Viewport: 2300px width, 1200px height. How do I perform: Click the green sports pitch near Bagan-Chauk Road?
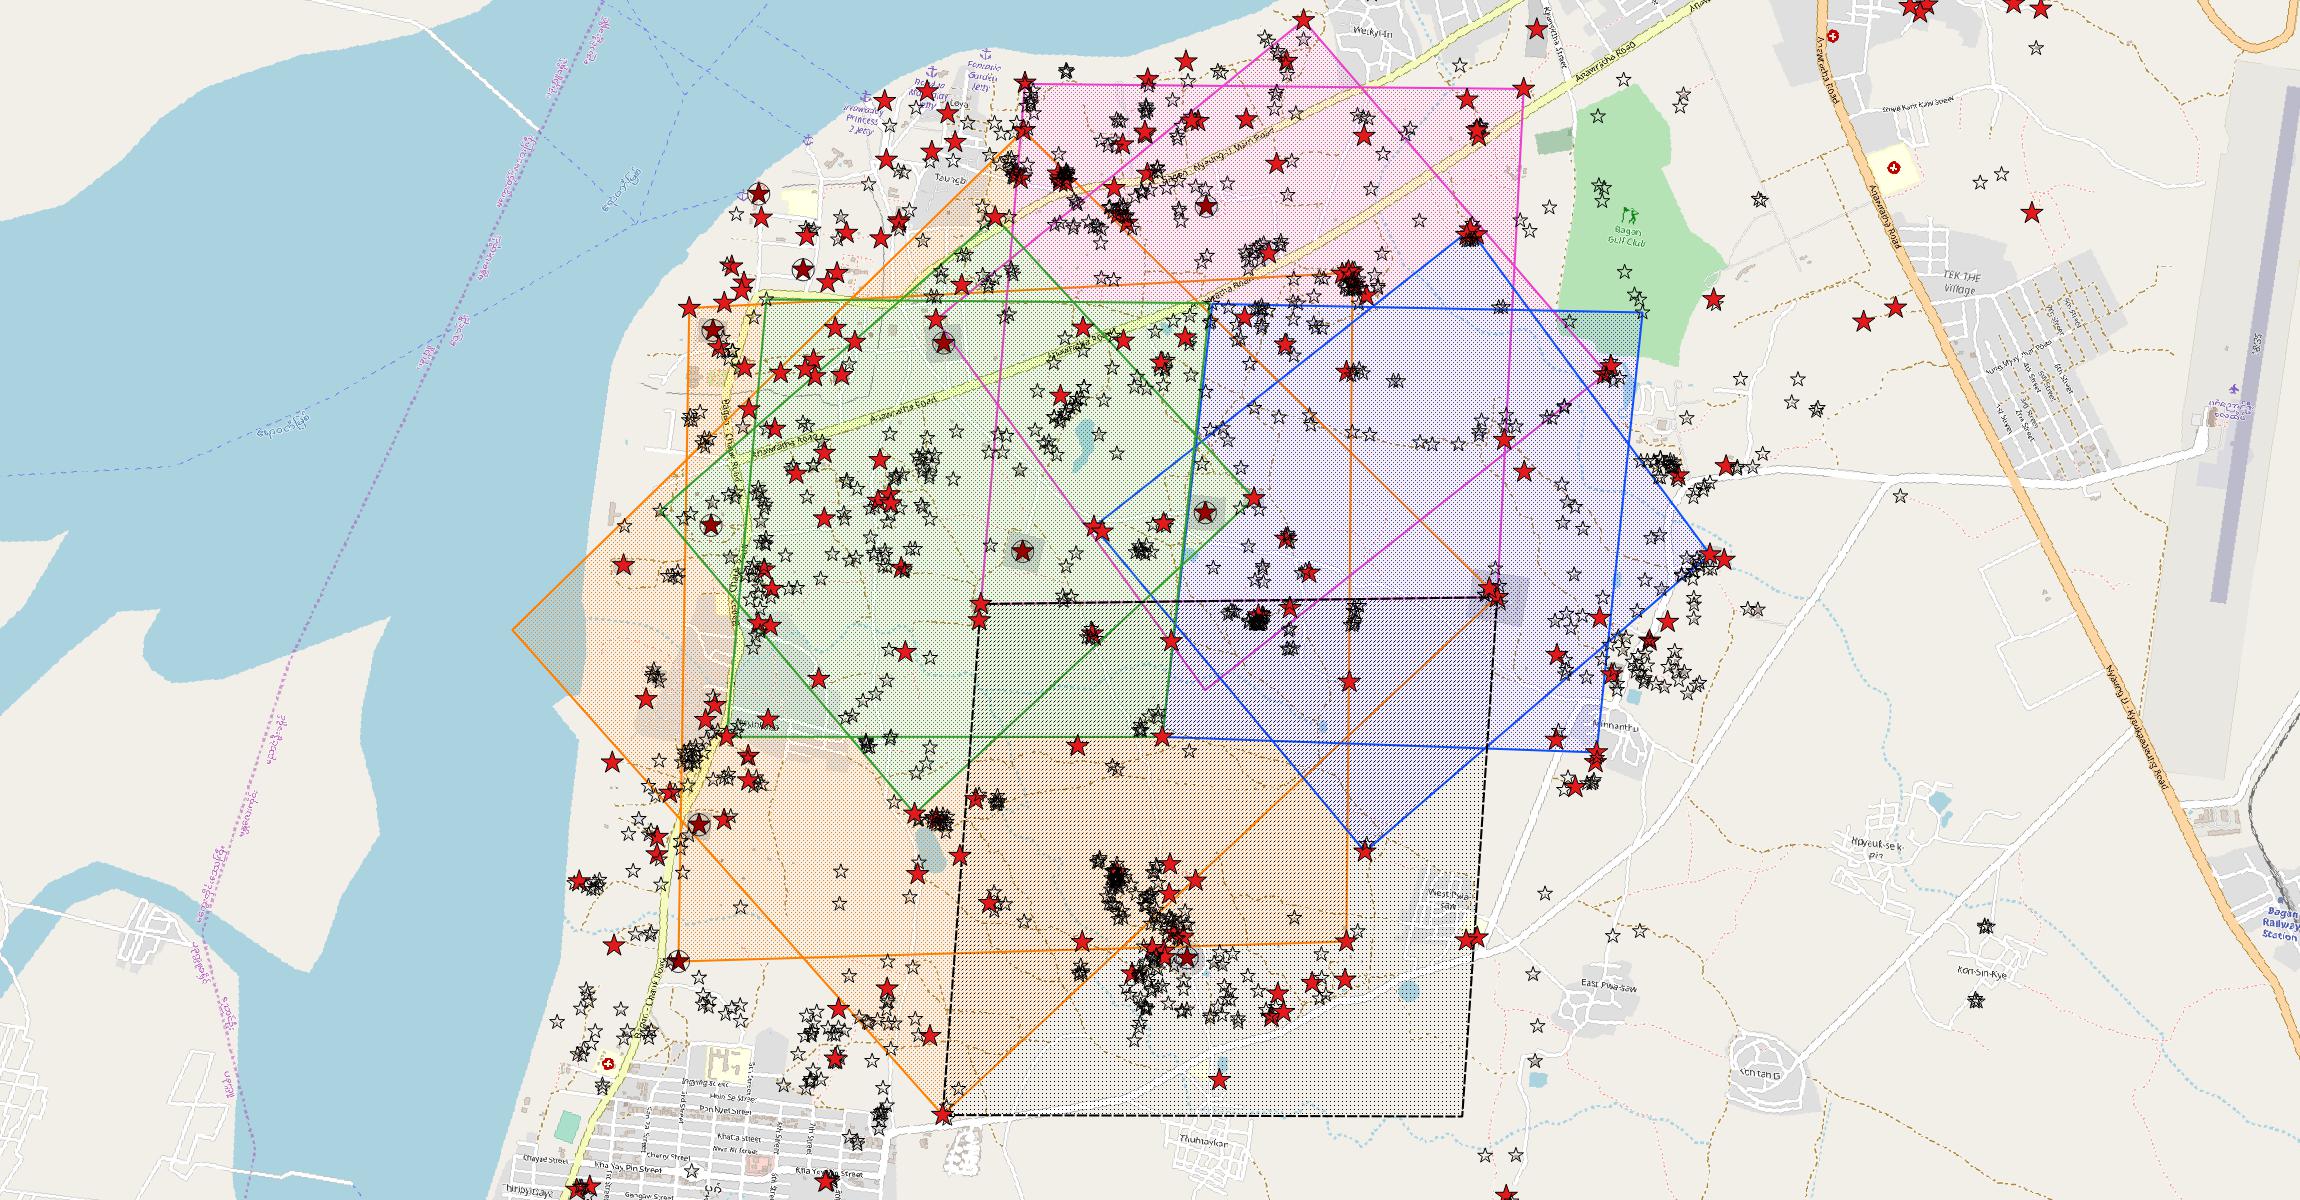point(567,1127)
